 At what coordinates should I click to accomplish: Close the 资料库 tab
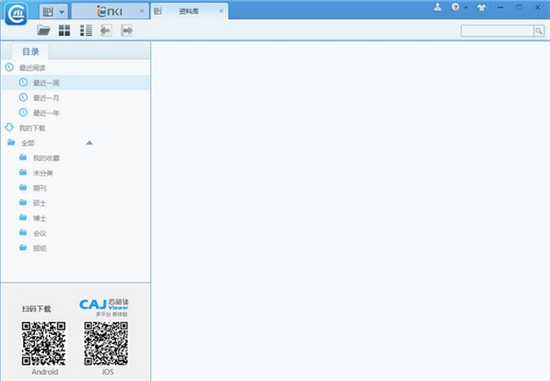[x=221, y=11]
